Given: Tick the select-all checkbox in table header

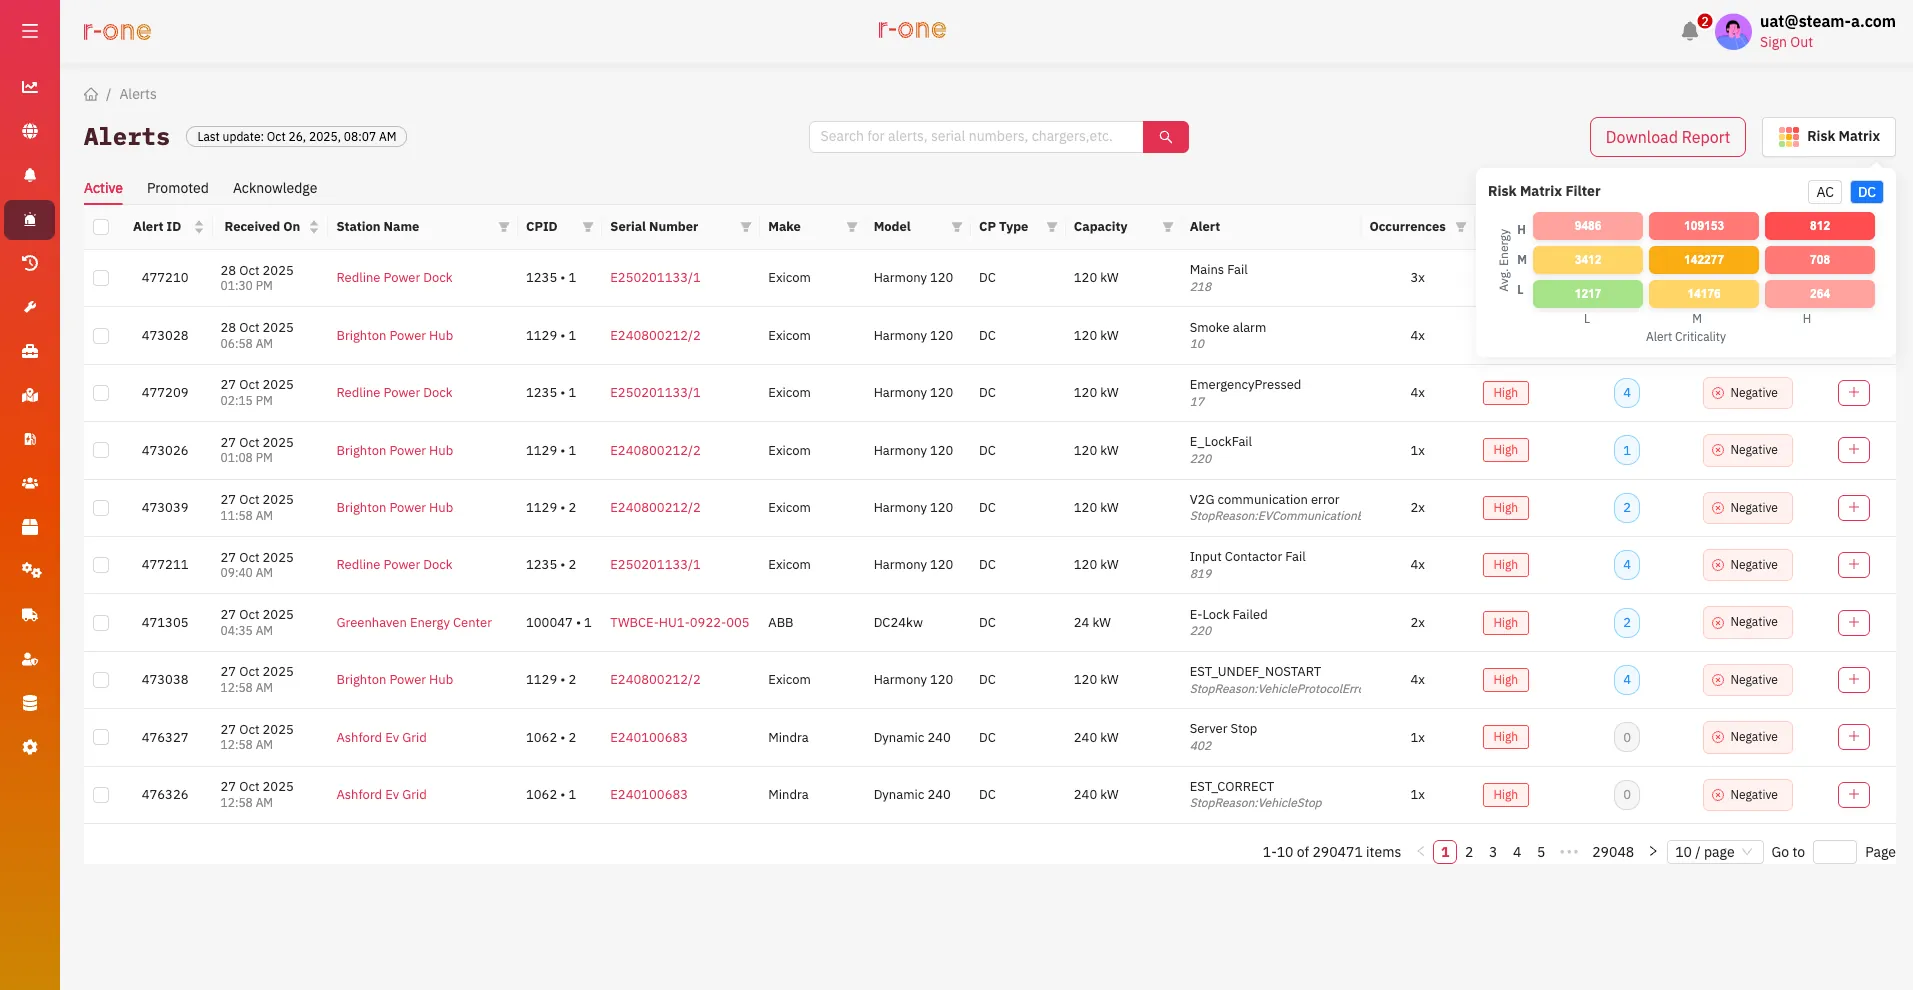Looking at the screenshot, I should click(101, 227).
